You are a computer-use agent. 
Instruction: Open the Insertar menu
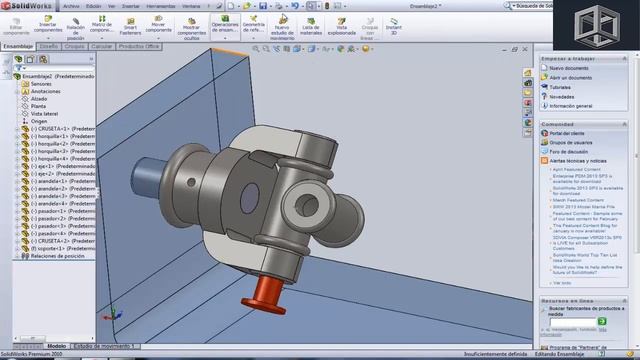pos(131,6)
